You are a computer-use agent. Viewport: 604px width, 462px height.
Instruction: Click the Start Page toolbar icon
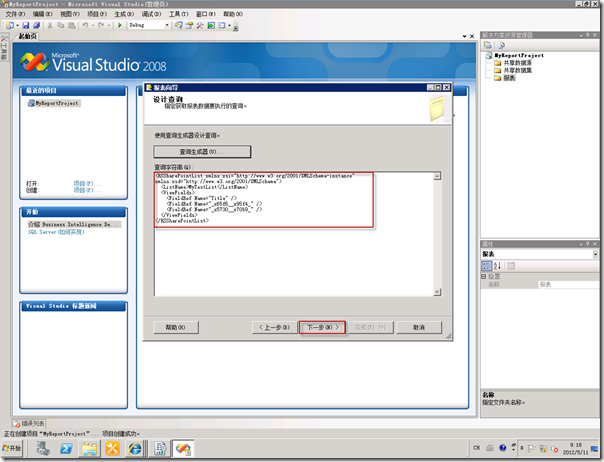click(x=211, y=25)
